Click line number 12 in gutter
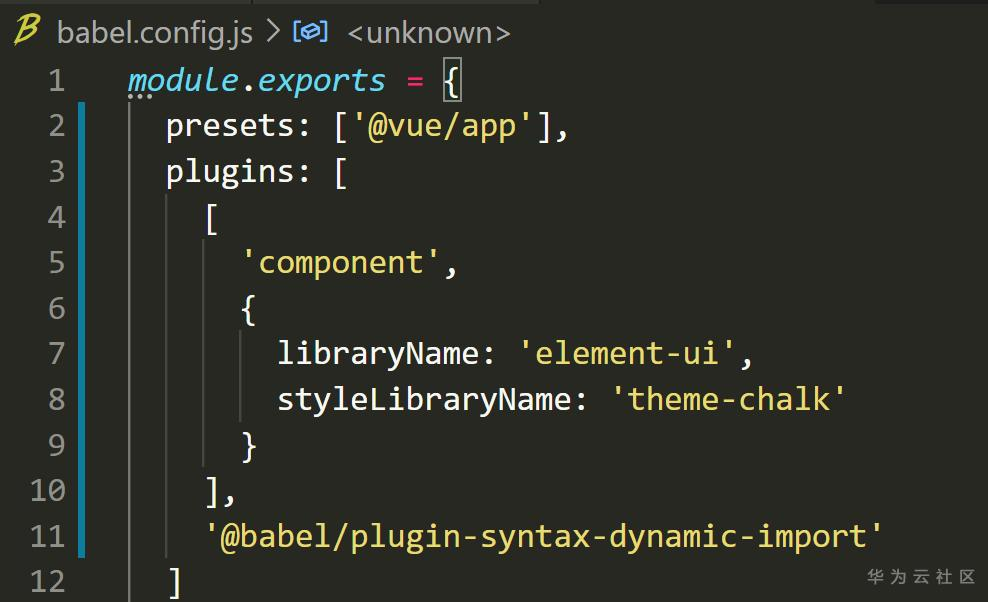The width and height of the screenshot is (988, 602). [48, 581]
